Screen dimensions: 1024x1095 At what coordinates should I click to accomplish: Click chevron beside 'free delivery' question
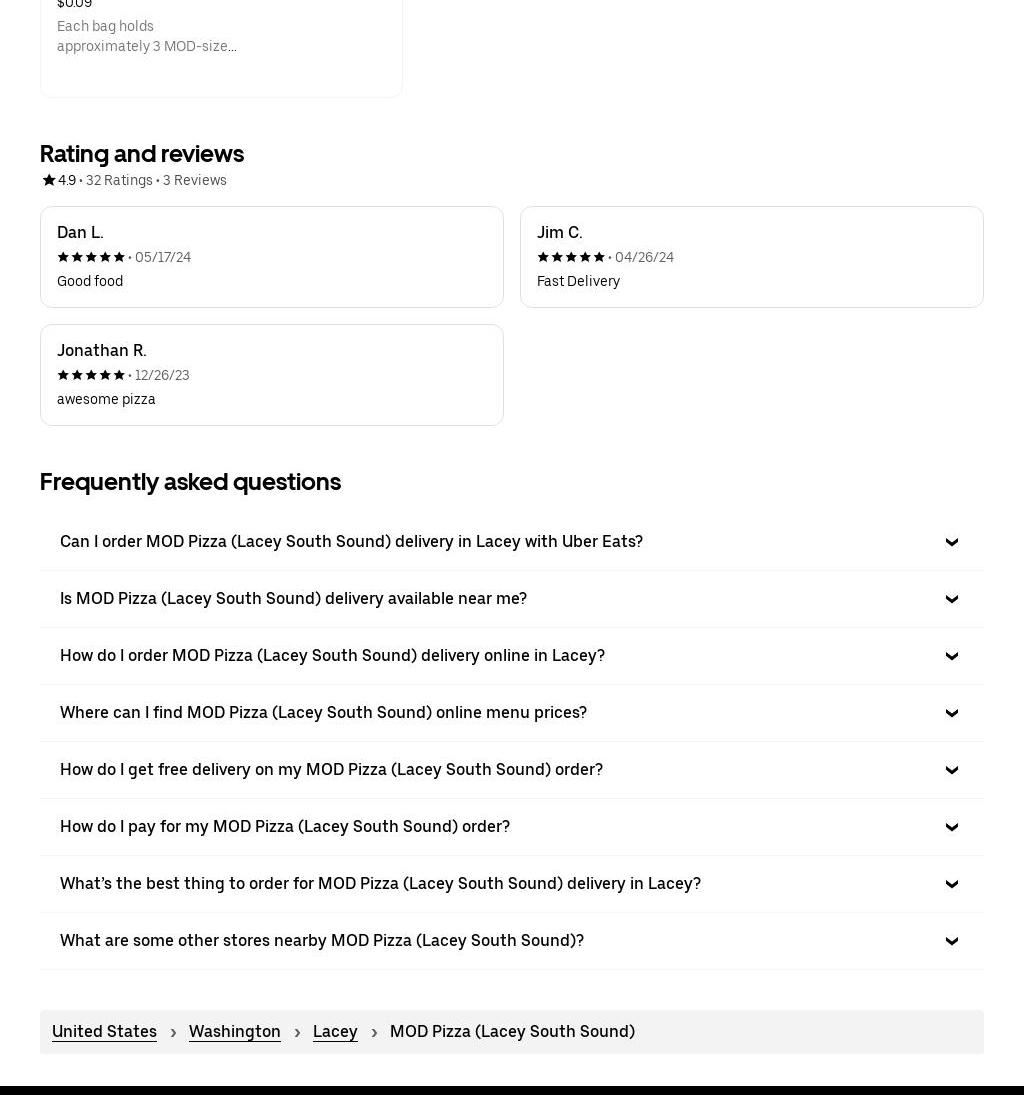coord(951,770)
